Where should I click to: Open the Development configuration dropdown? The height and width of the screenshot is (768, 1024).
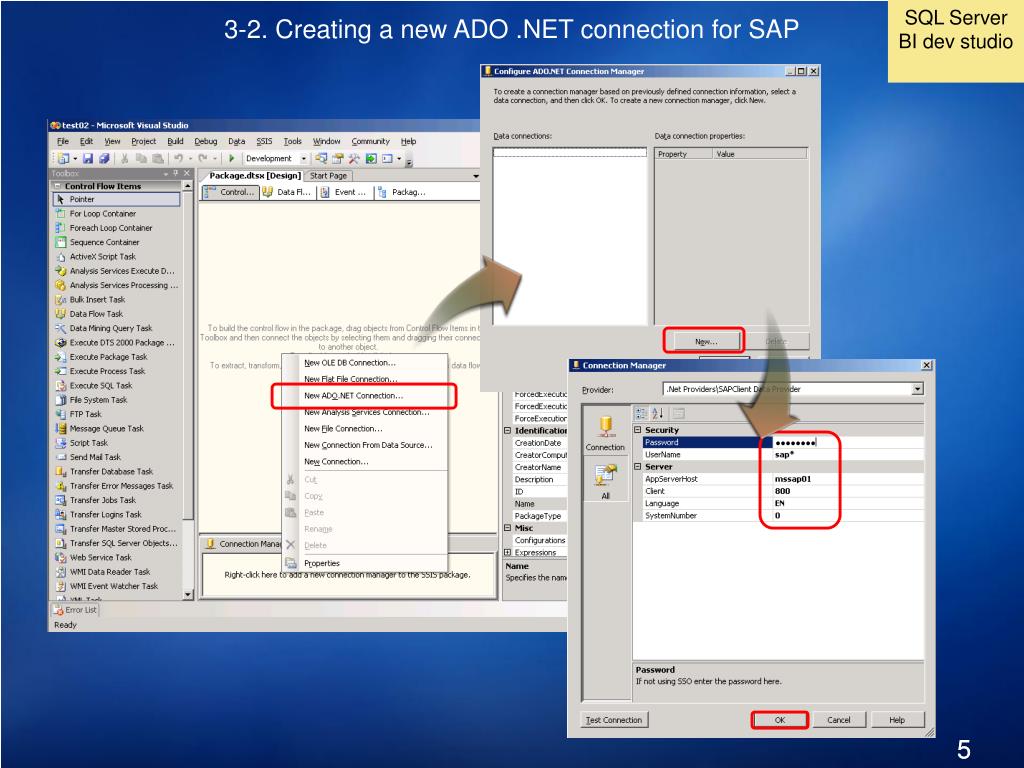[304, 159]
